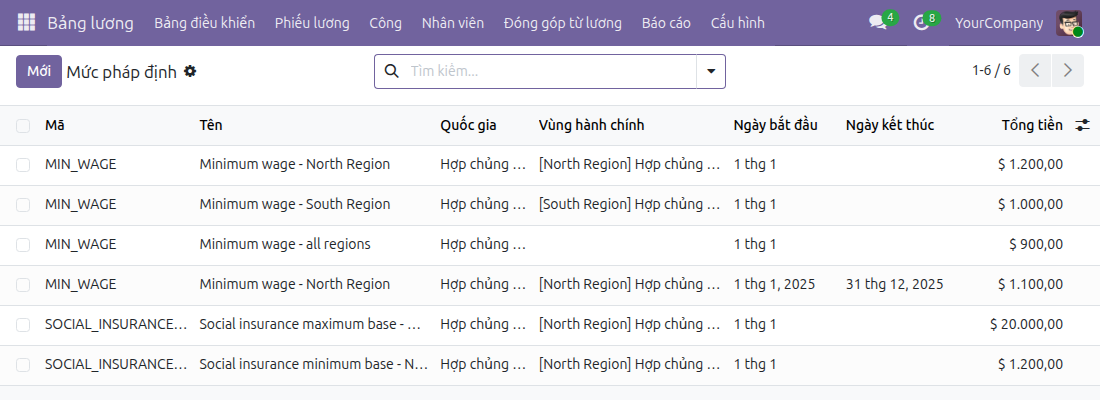The width and height of the screenshot is (1100, 400).
Task: Click the Mức pháp định breadcrumb title
Action: click(121, 72)
